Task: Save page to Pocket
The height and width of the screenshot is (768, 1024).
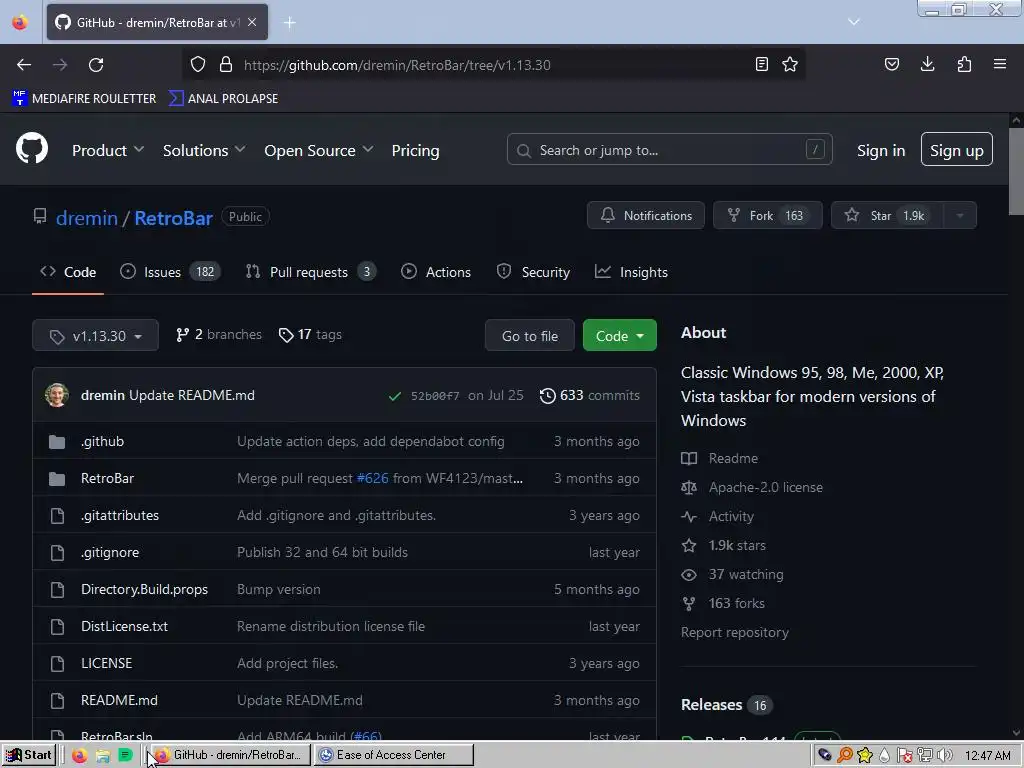Action: click(x=891, y=64)
